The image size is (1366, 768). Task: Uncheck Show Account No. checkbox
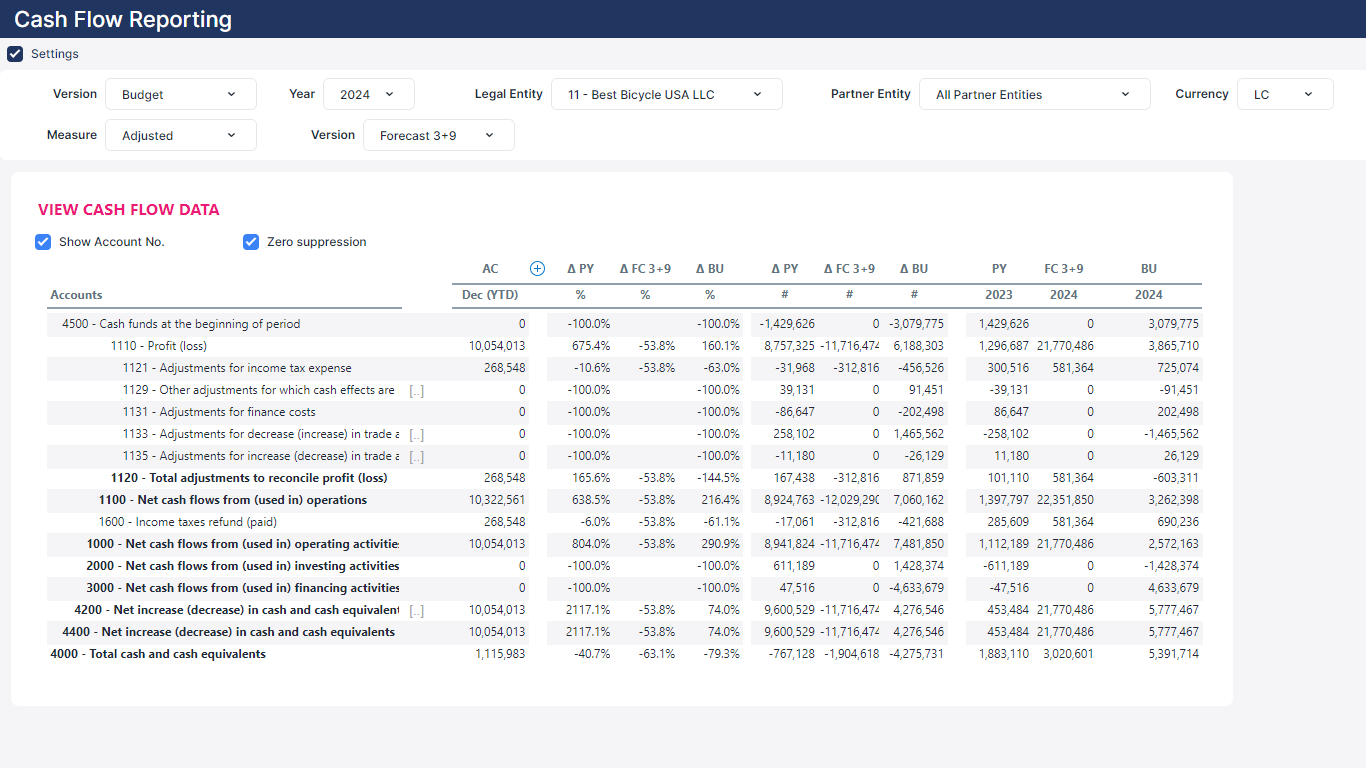click(43, 242)
